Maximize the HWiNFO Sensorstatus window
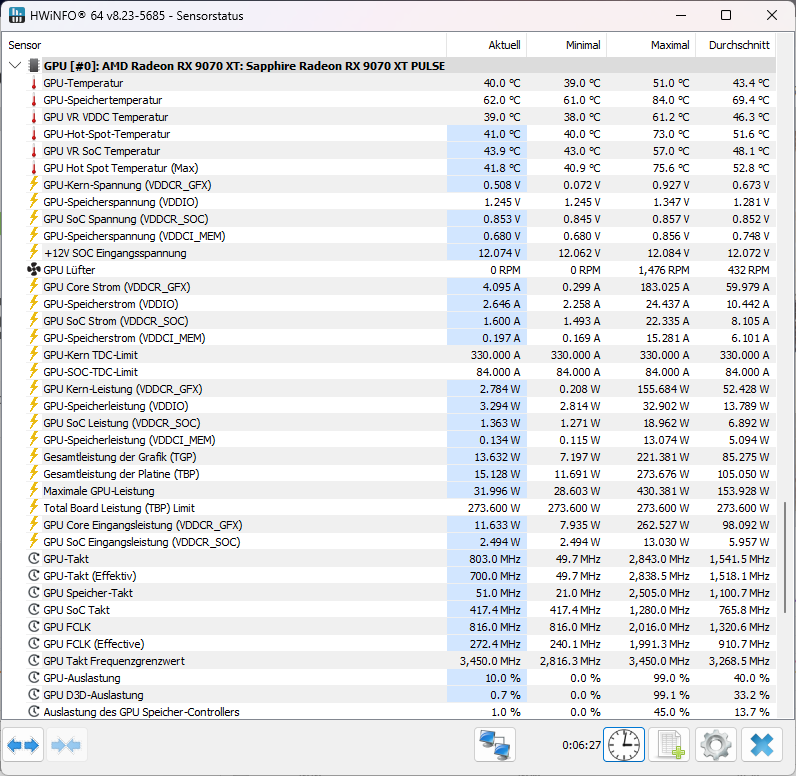The image size is (796, 776). pos(726,15)
